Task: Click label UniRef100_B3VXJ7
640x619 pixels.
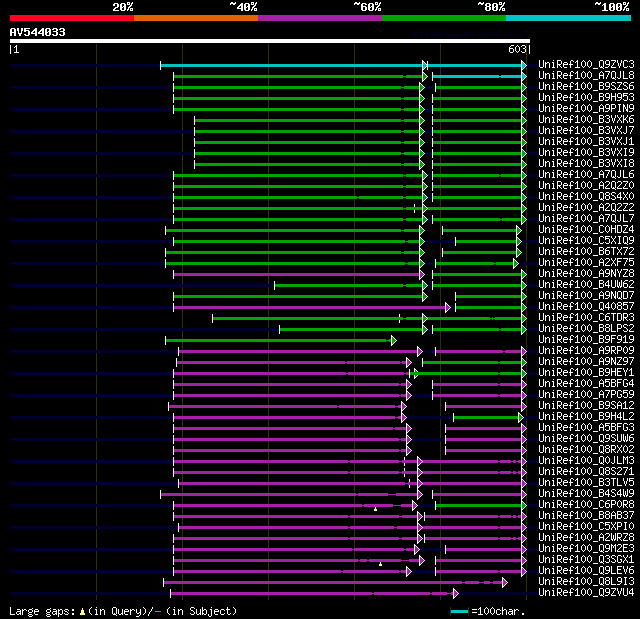Action: point(586,131)
